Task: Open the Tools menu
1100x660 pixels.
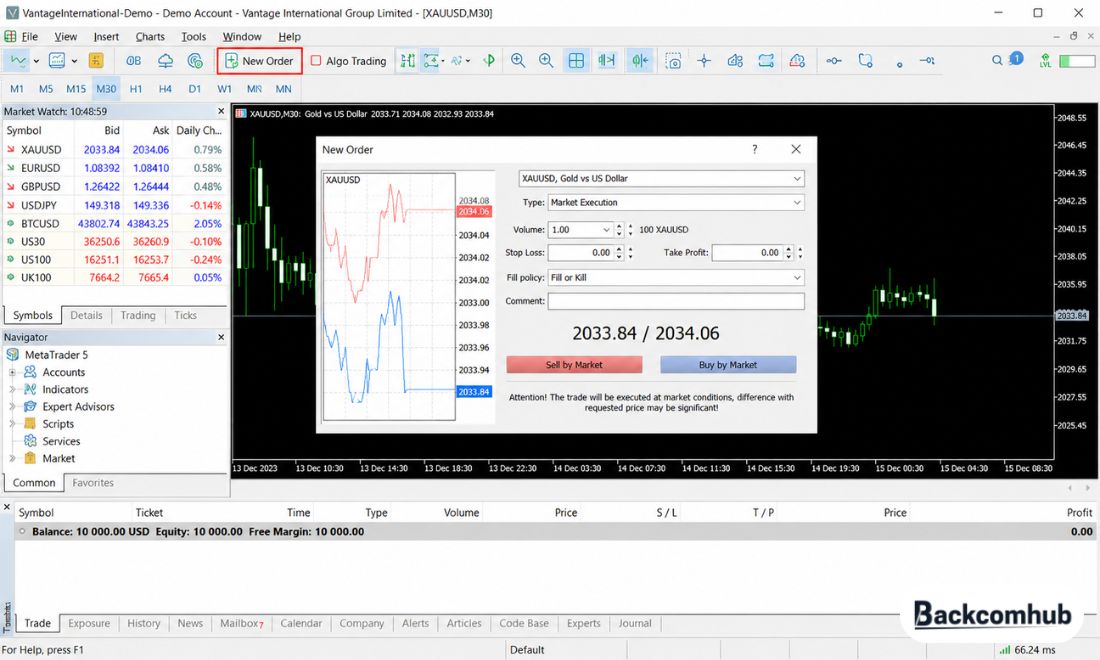Action: click(x=194, y=36)
